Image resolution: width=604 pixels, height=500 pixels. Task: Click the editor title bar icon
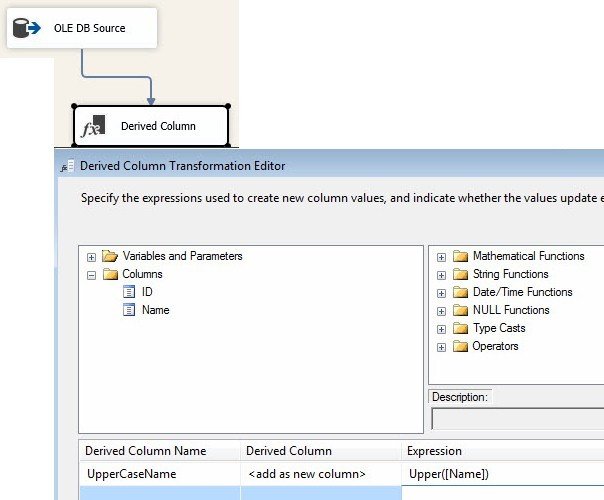[67, 166]
